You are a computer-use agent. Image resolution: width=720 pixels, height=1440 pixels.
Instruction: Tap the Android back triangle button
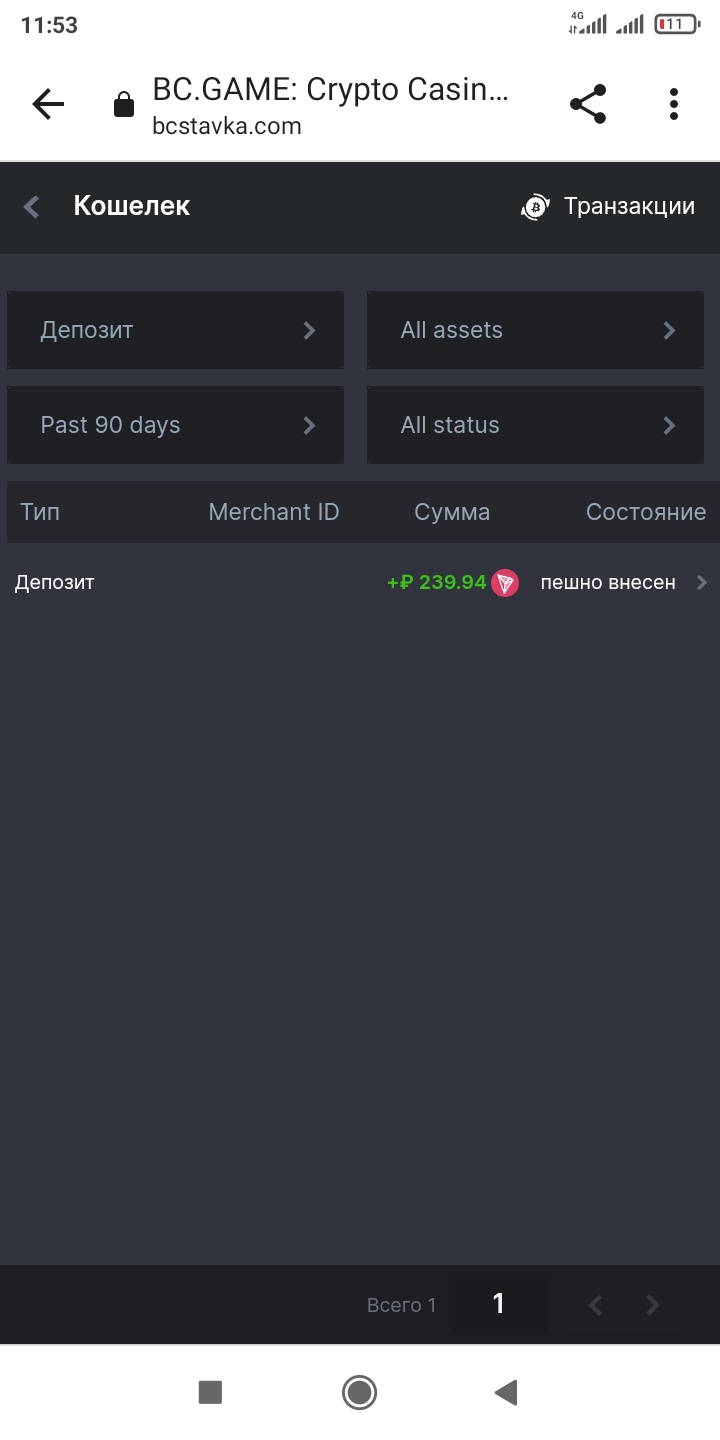[x=506, y=1392]
